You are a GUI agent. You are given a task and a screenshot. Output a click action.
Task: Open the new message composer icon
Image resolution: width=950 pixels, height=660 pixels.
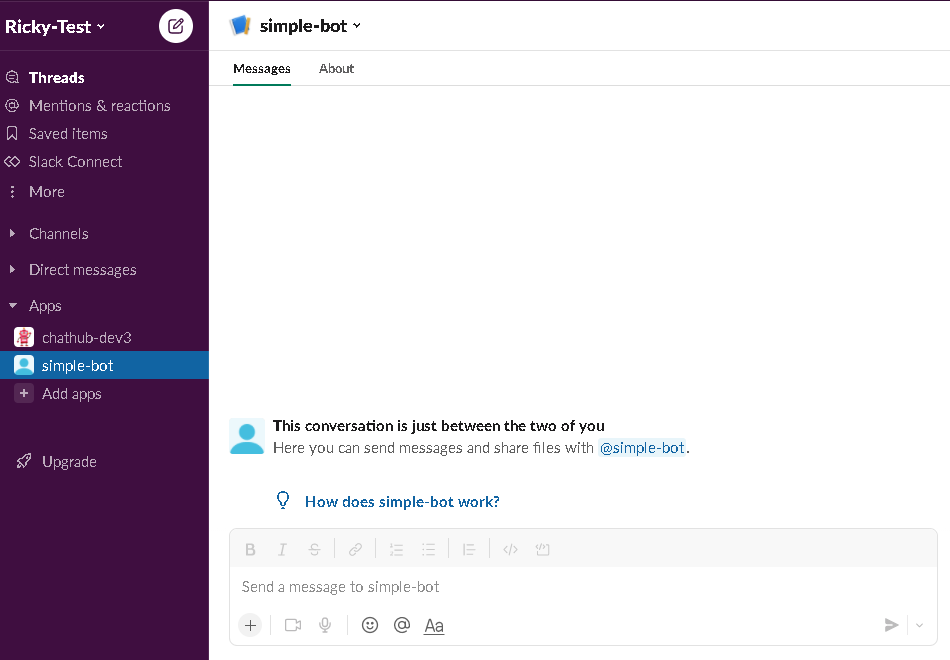tap(175, 26)
